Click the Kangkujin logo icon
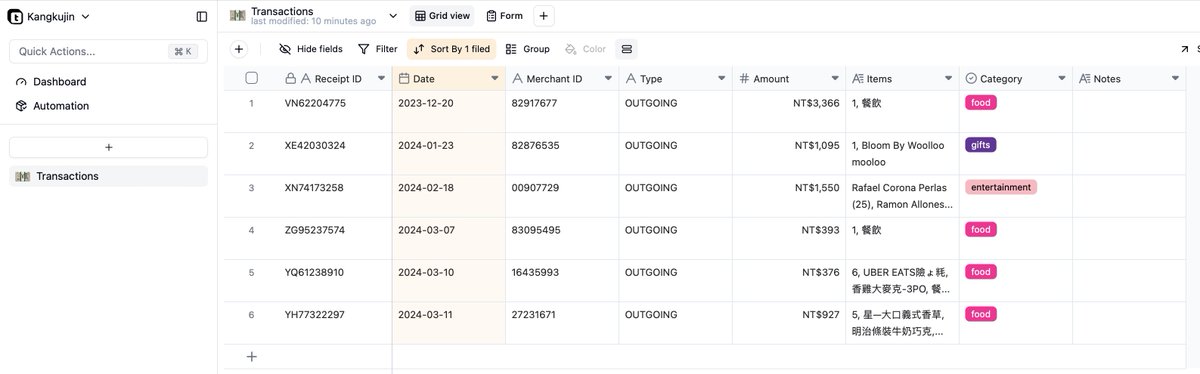1200x374 pixels. tap(16, 16)
